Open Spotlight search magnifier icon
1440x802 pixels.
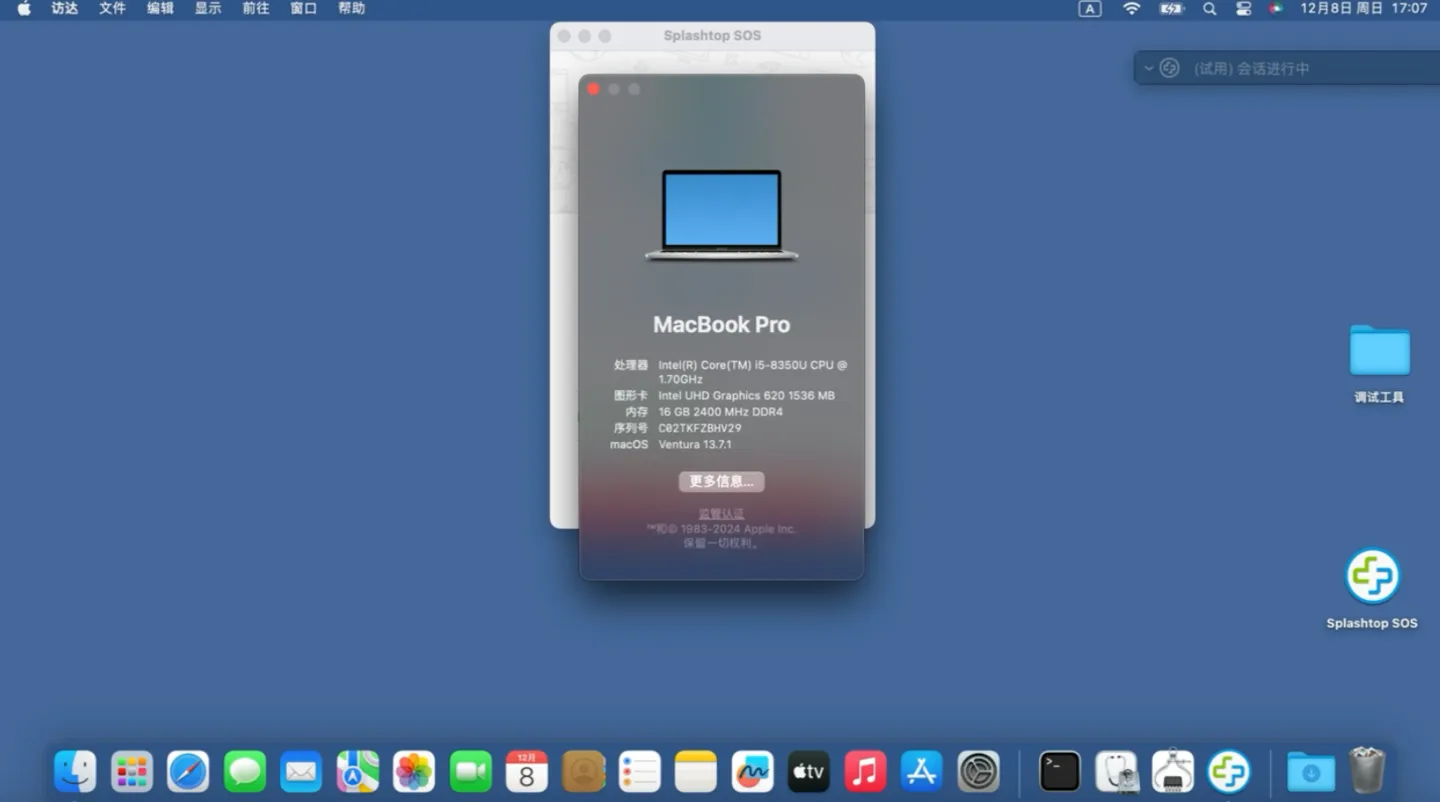(1209, 8)
